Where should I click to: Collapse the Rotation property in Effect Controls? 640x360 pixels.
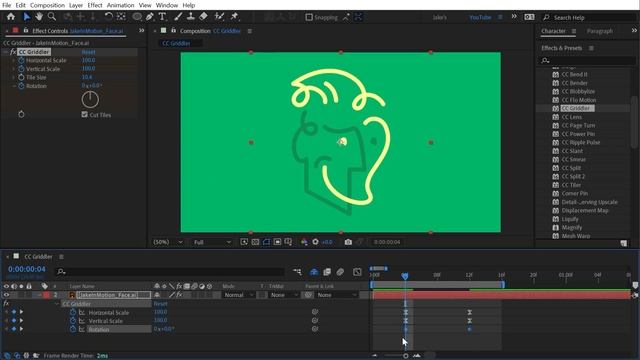(x=14, y=86)
